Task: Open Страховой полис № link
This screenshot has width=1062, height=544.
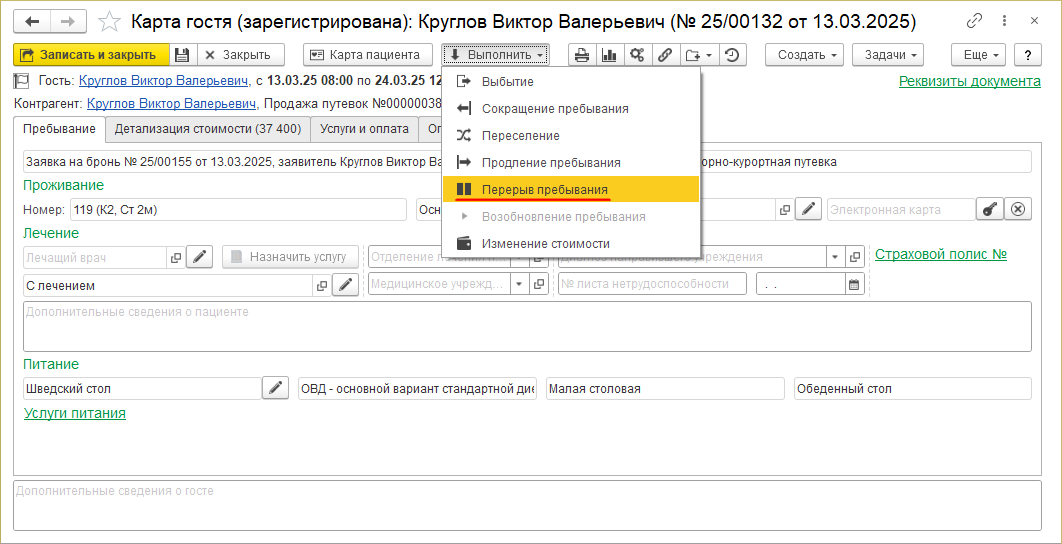Action: pos(941,254)
